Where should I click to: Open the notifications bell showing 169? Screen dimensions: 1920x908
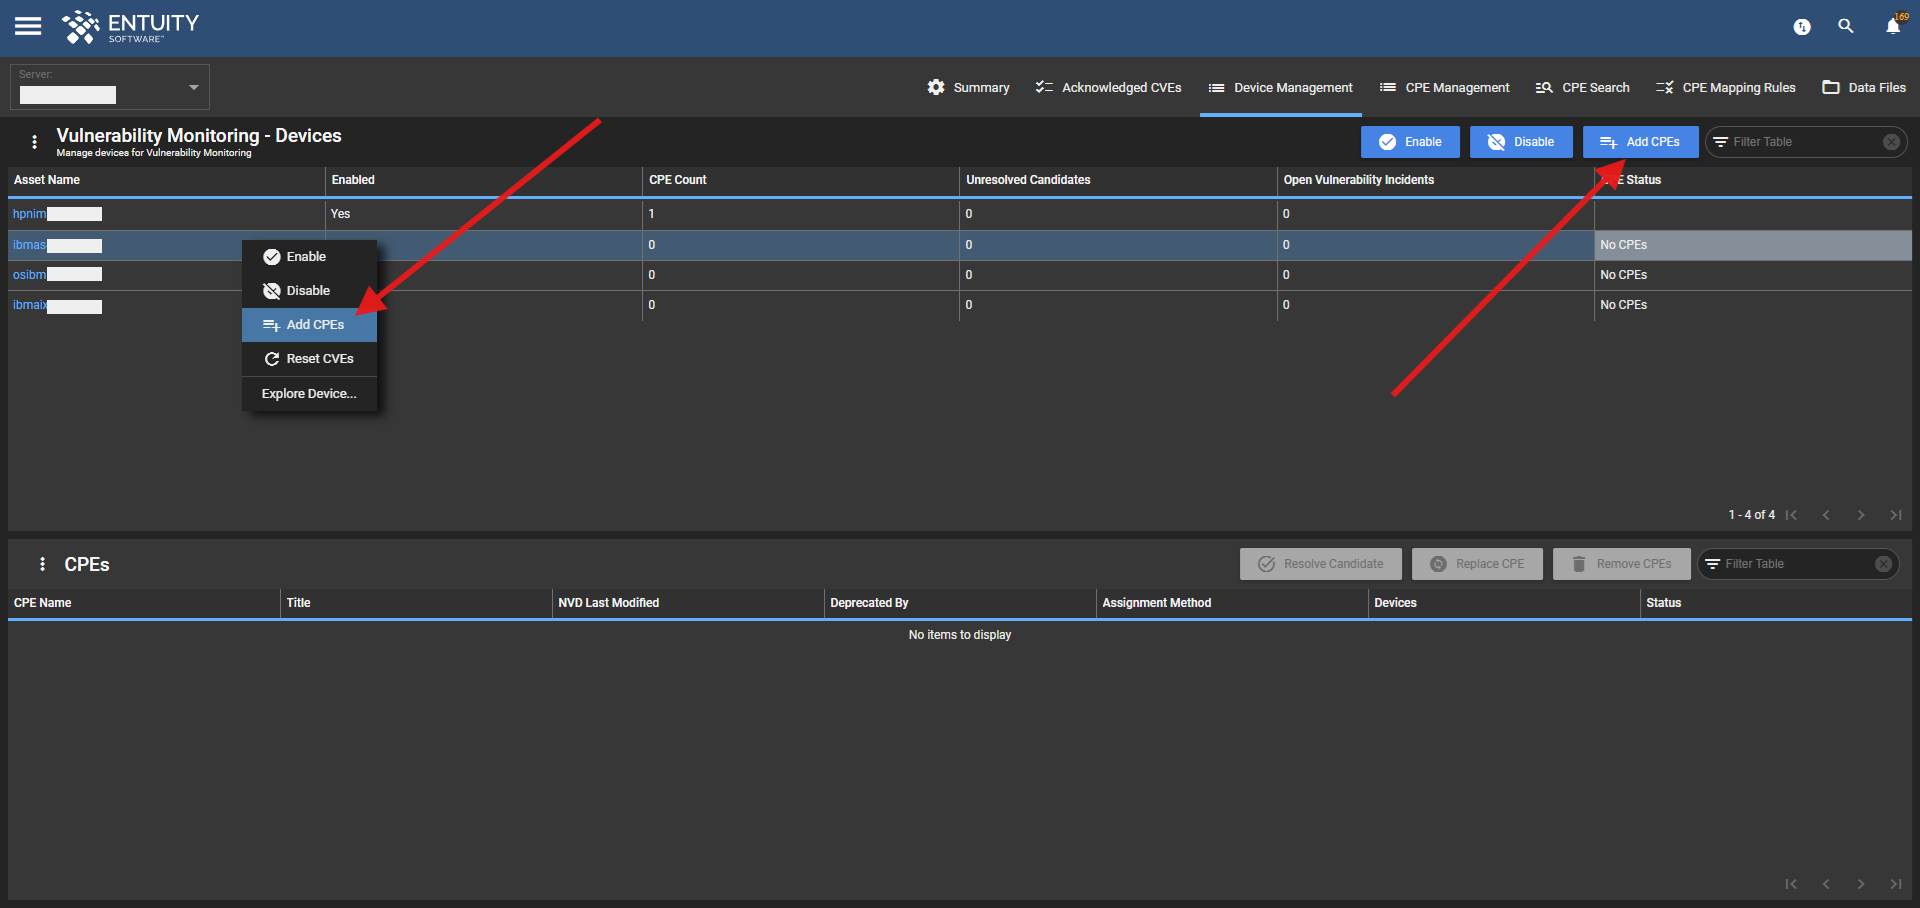1893,26
